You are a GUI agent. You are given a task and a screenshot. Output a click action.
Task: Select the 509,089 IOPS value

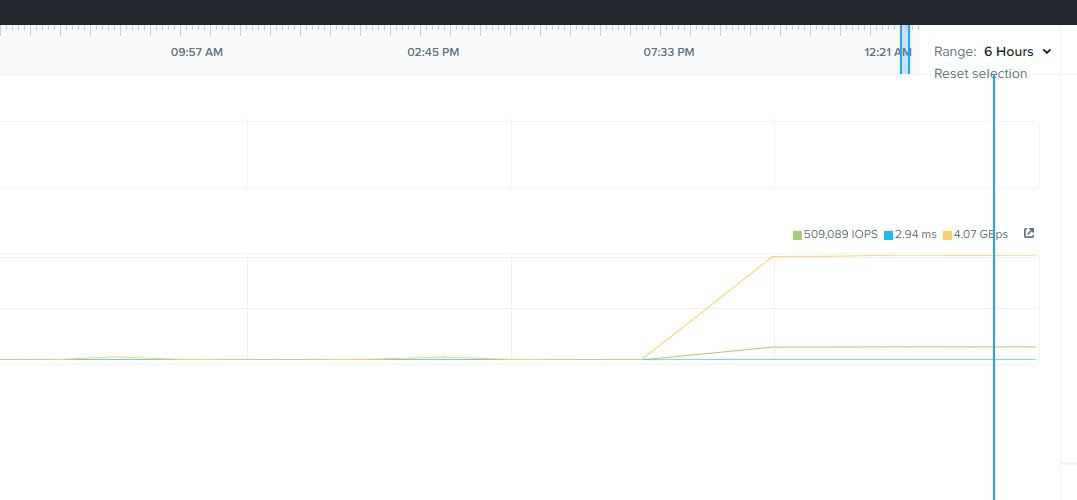(841, 234)
